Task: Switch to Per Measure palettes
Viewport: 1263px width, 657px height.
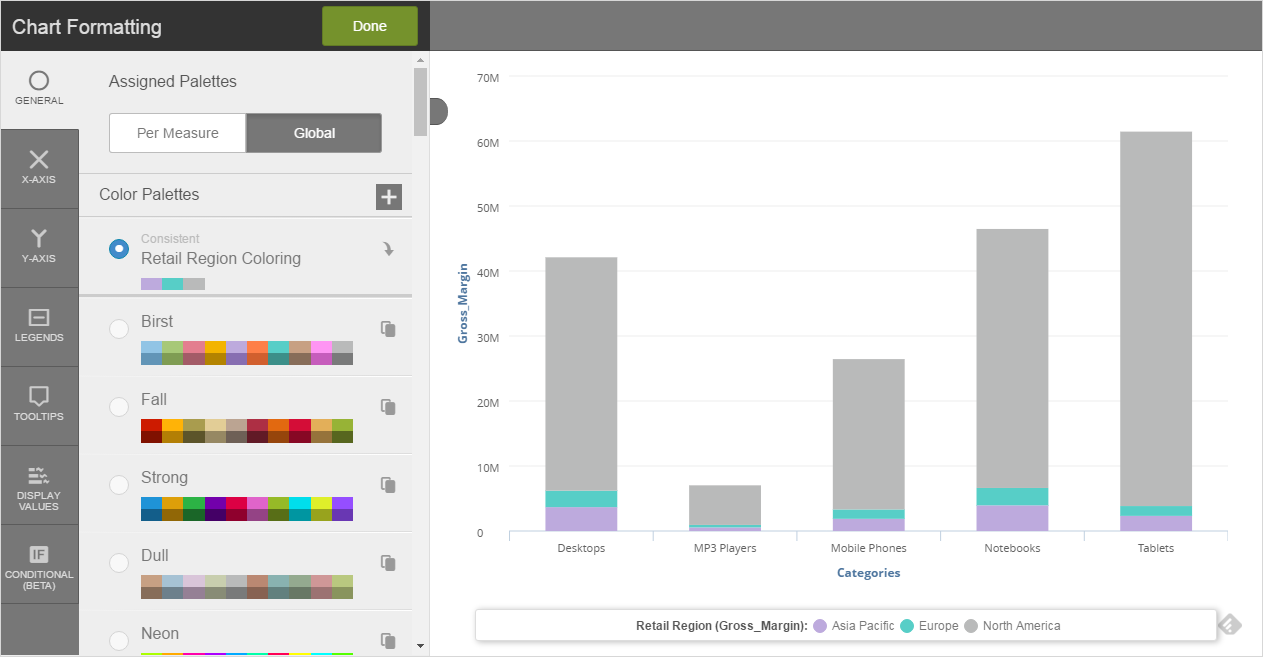Action: pyautogui.click(x=177, y=133)
